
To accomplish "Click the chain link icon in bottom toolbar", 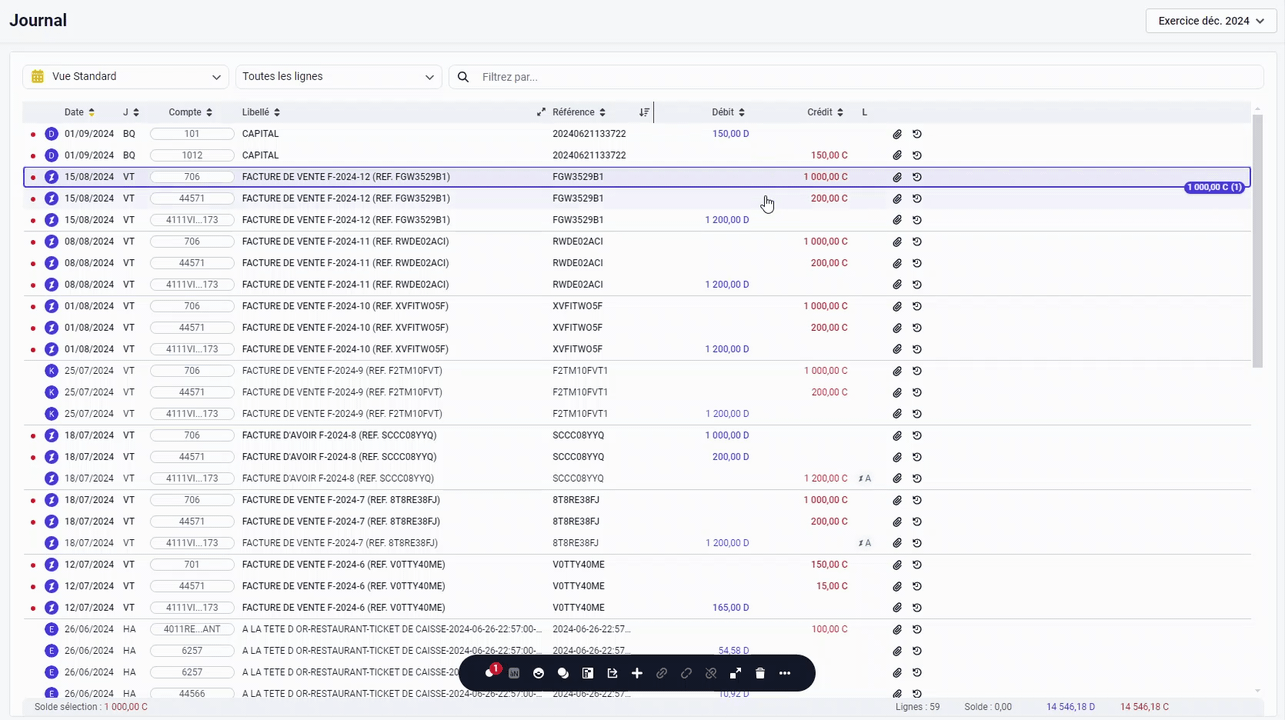I will (661, 673).
